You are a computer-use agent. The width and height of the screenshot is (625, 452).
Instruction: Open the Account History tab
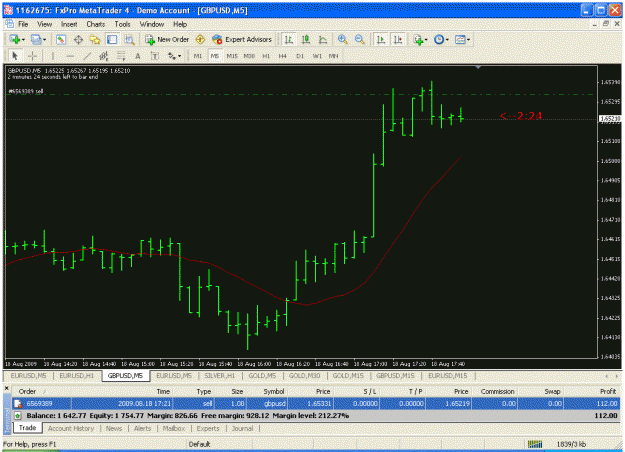71,428
